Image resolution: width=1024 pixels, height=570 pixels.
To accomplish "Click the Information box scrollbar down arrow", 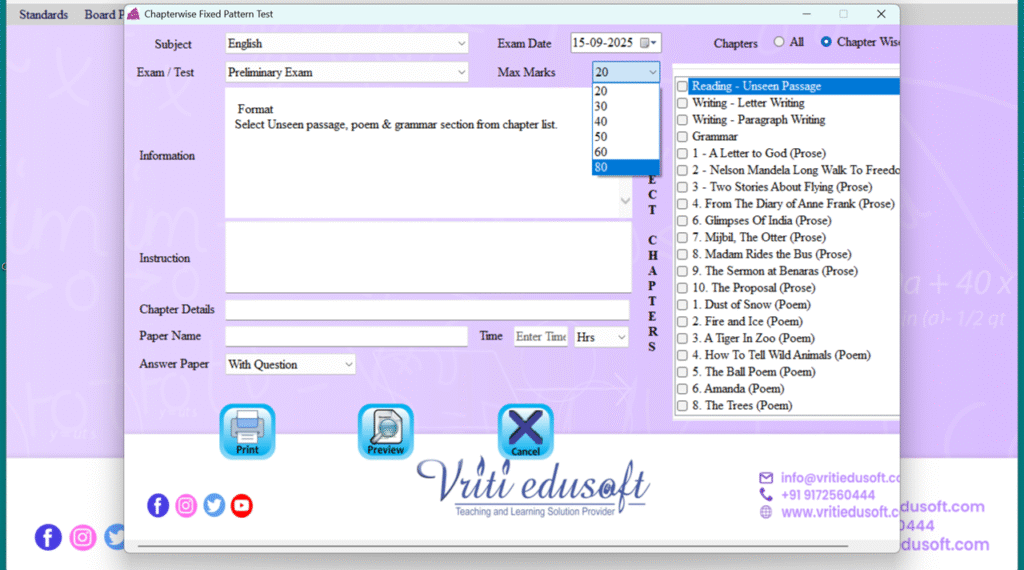I will click(x=625, y=201).
